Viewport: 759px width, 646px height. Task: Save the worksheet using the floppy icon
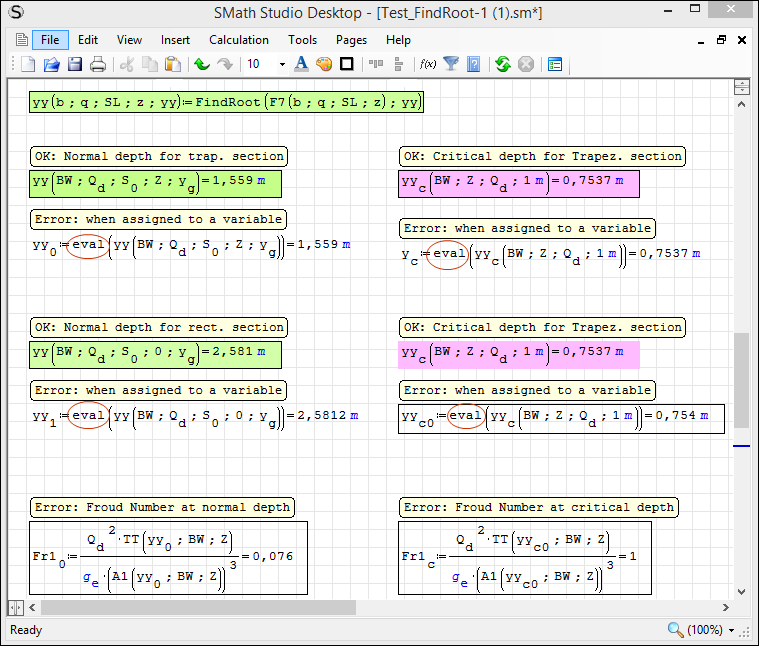[75, 65]
